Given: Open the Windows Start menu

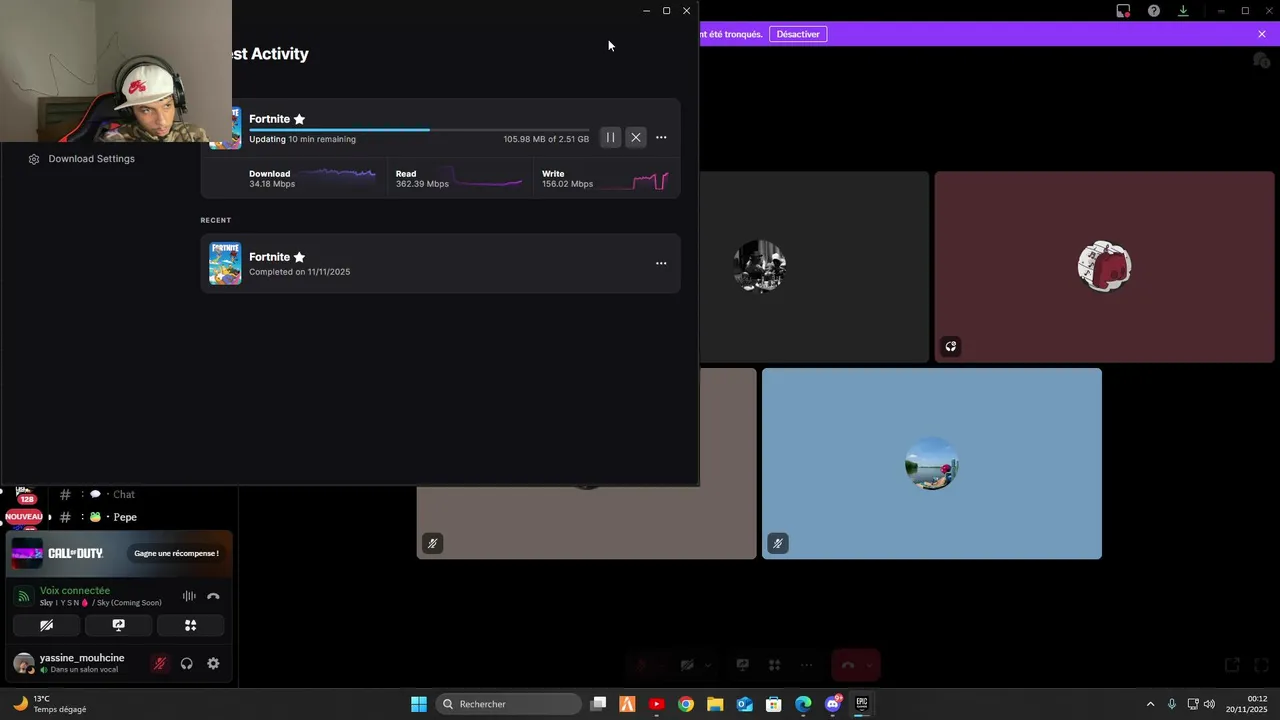Looking at the screenshot, I should click(x=419, y=704).
